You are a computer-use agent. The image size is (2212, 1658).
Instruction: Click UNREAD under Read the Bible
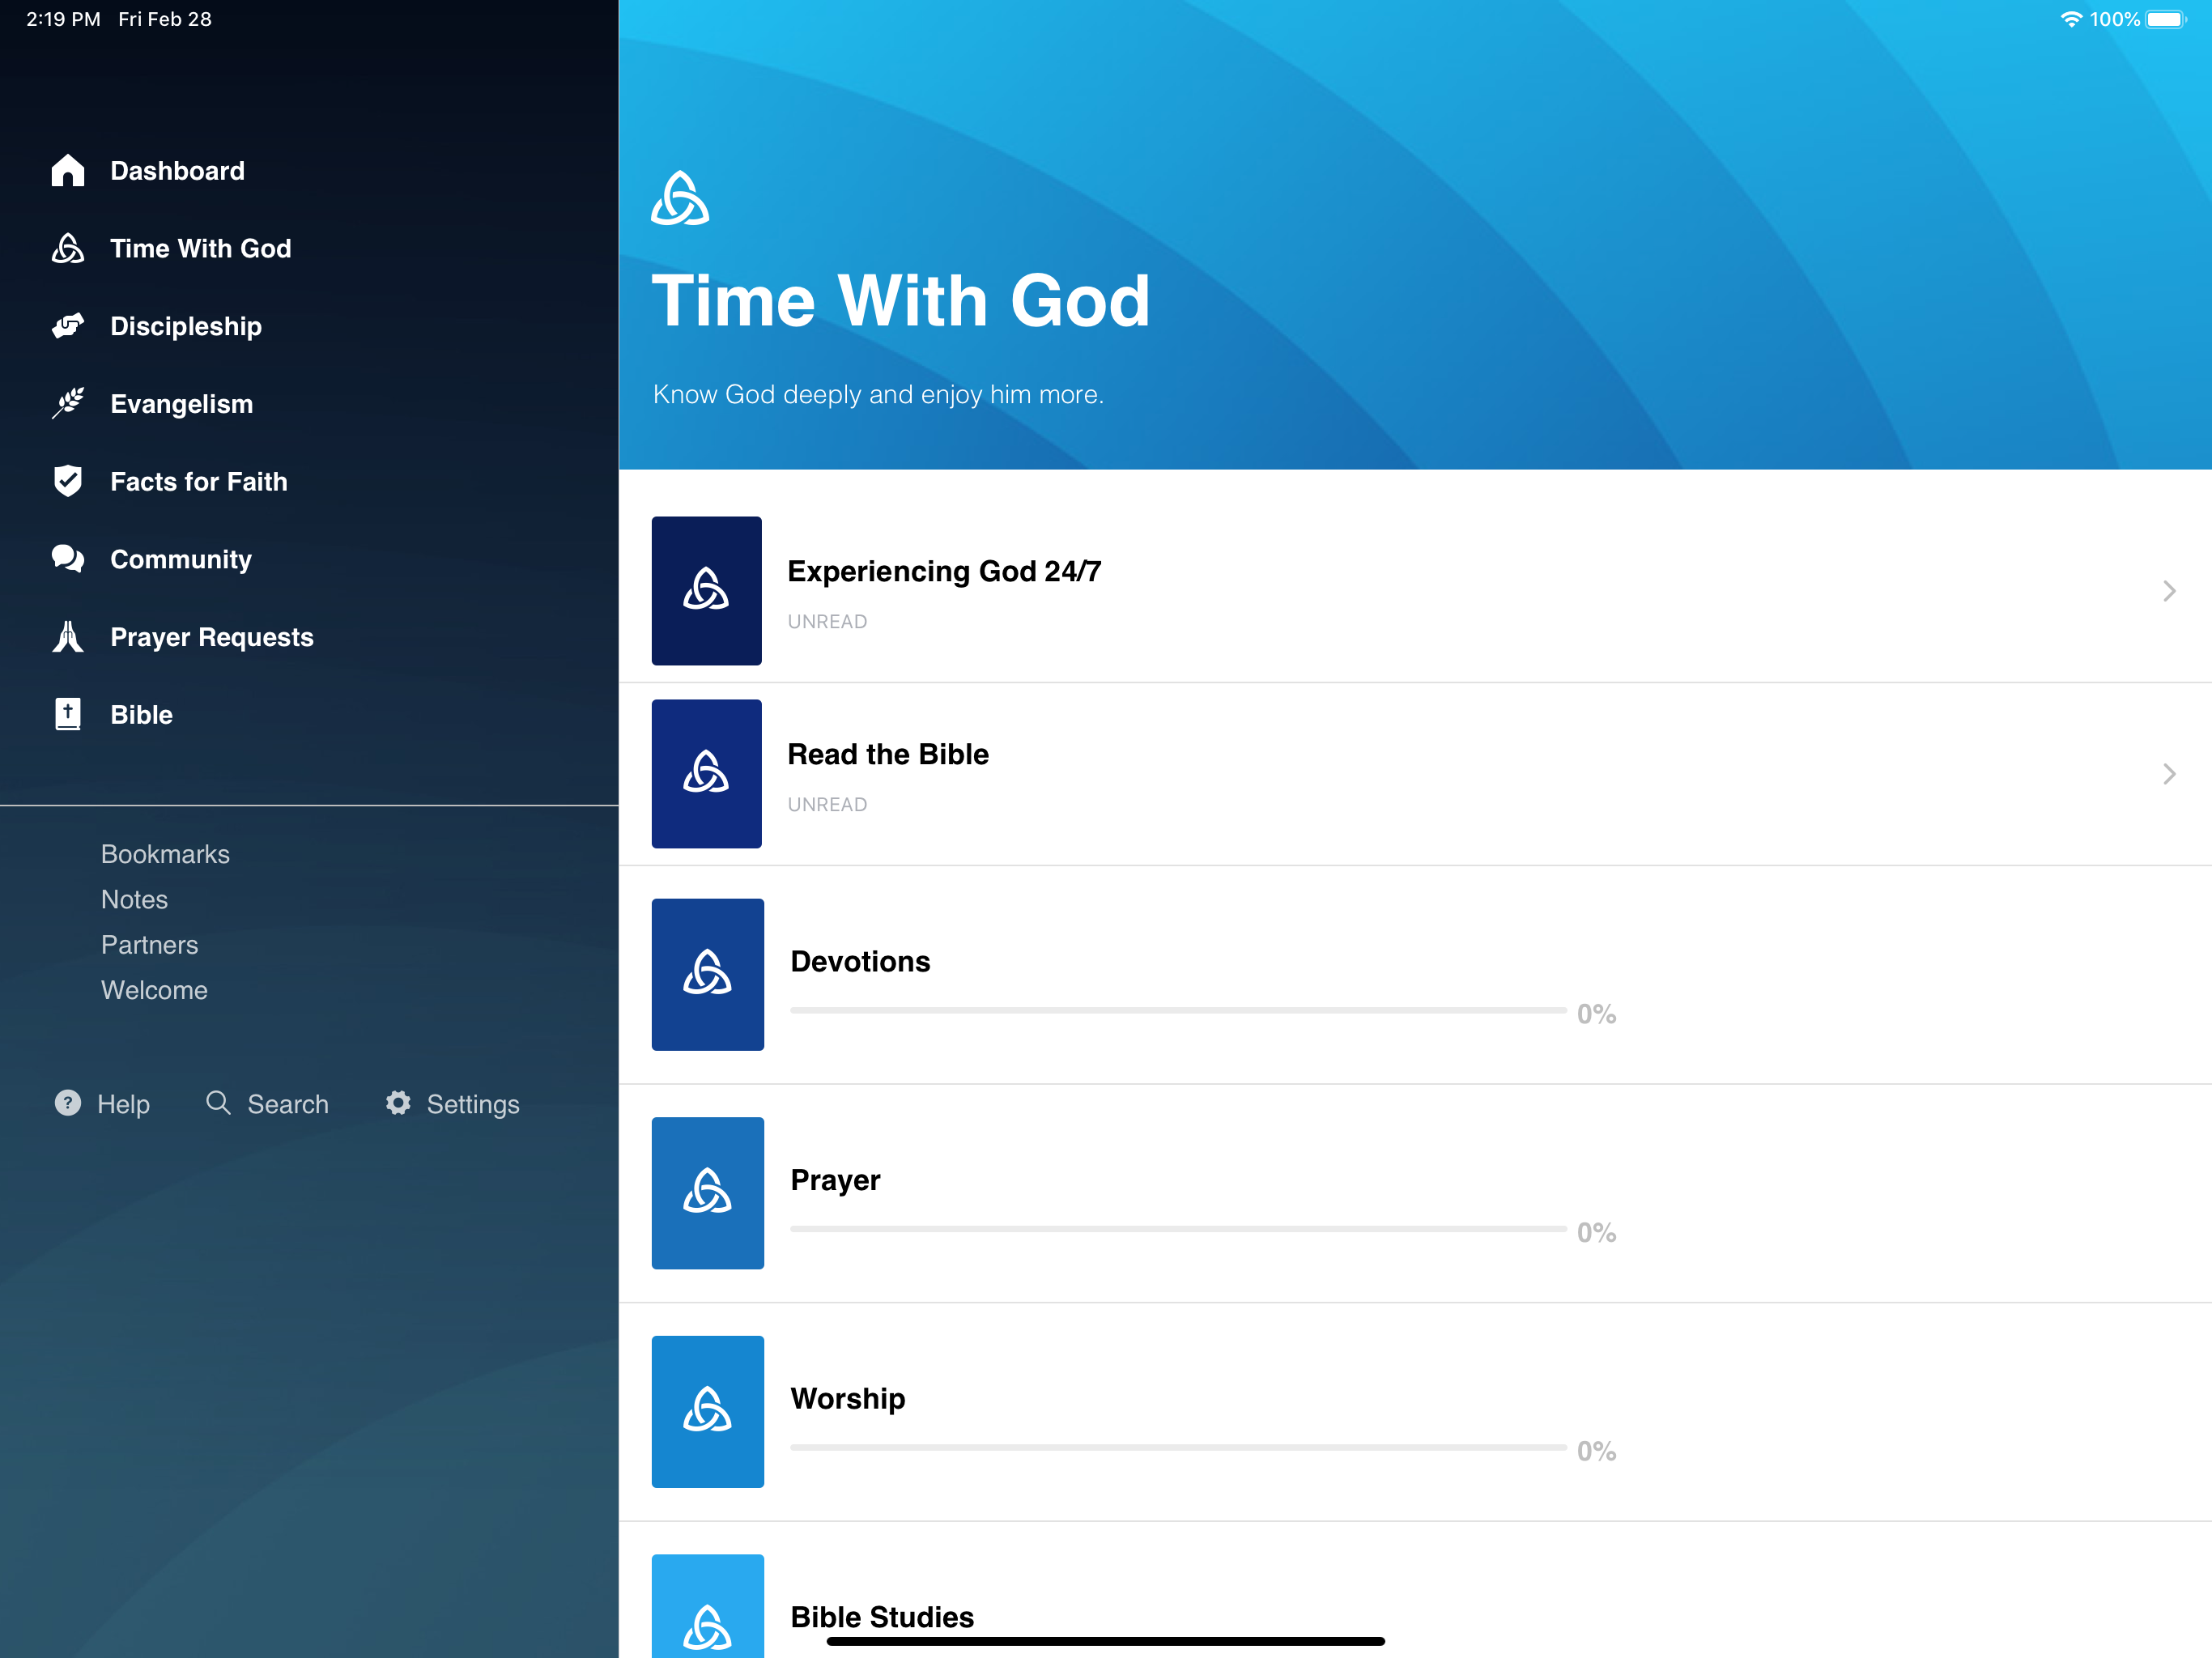827,804
